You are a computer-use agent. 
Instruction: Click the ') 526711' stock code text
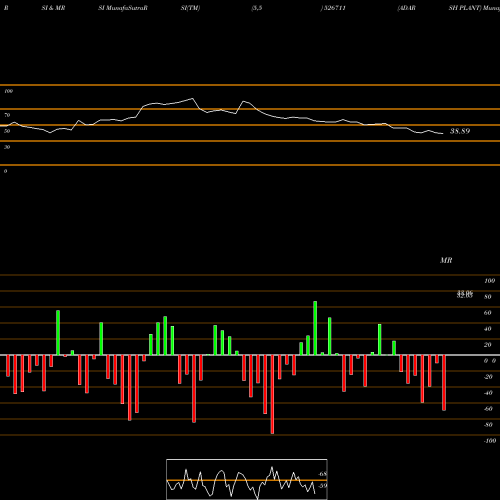[333, 8]
